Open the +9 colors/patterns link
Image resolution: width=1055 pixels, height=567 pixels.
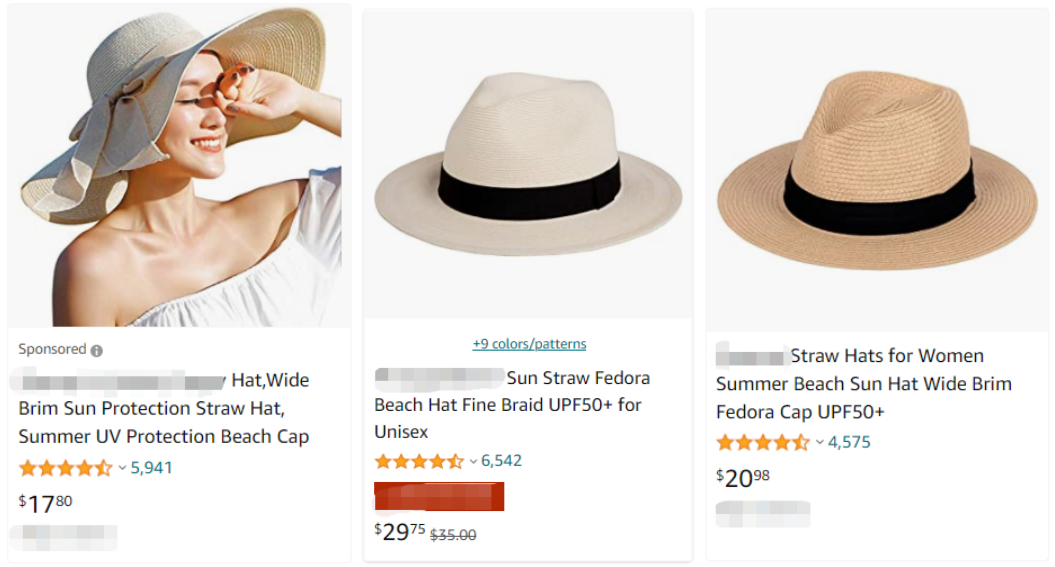coord(529,344)
